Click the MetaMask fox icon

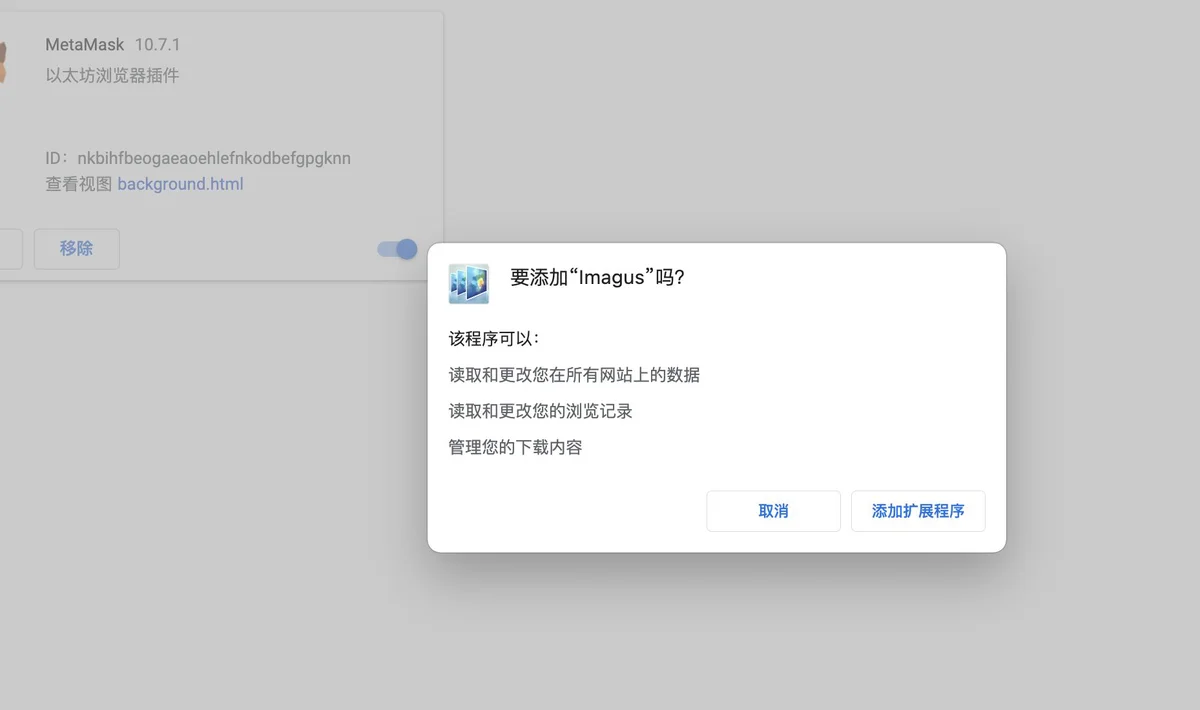point(4,62)
